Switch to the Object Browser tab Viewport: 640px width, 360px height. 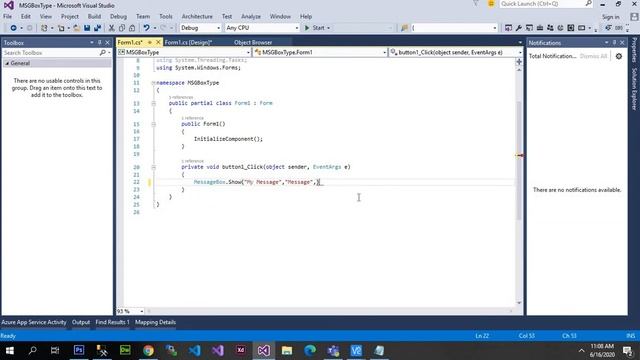click(x=253, y=42)
